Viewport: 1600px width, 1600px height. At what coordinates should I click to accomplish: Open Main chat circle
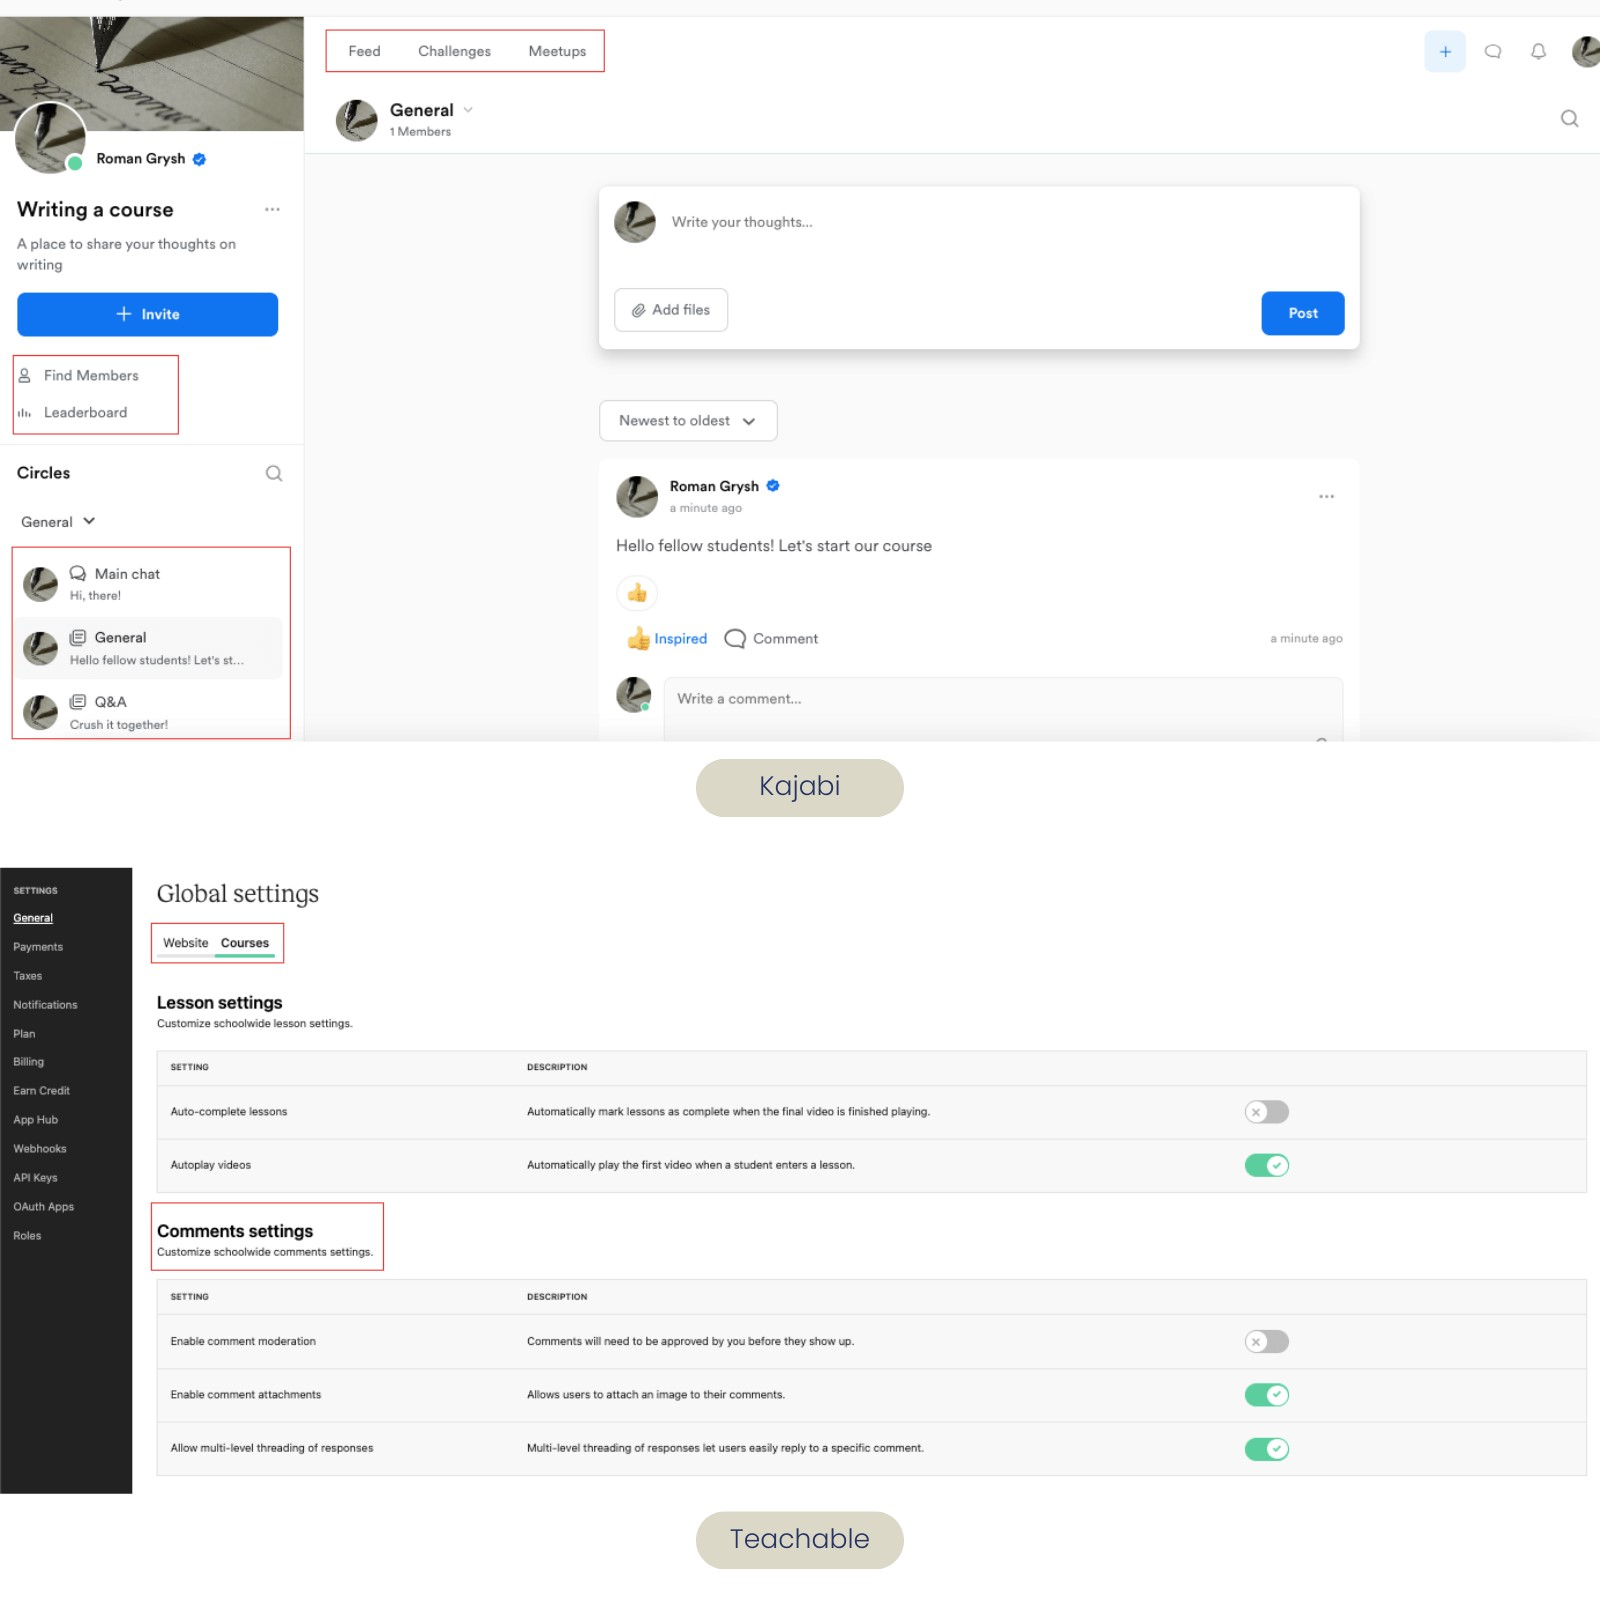150,584
